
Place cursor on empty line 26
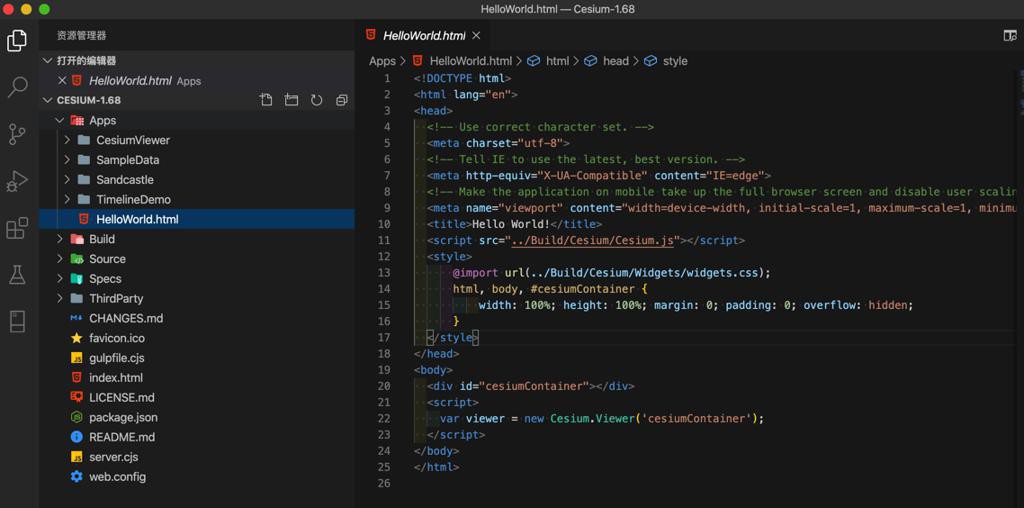pos(714,483)
